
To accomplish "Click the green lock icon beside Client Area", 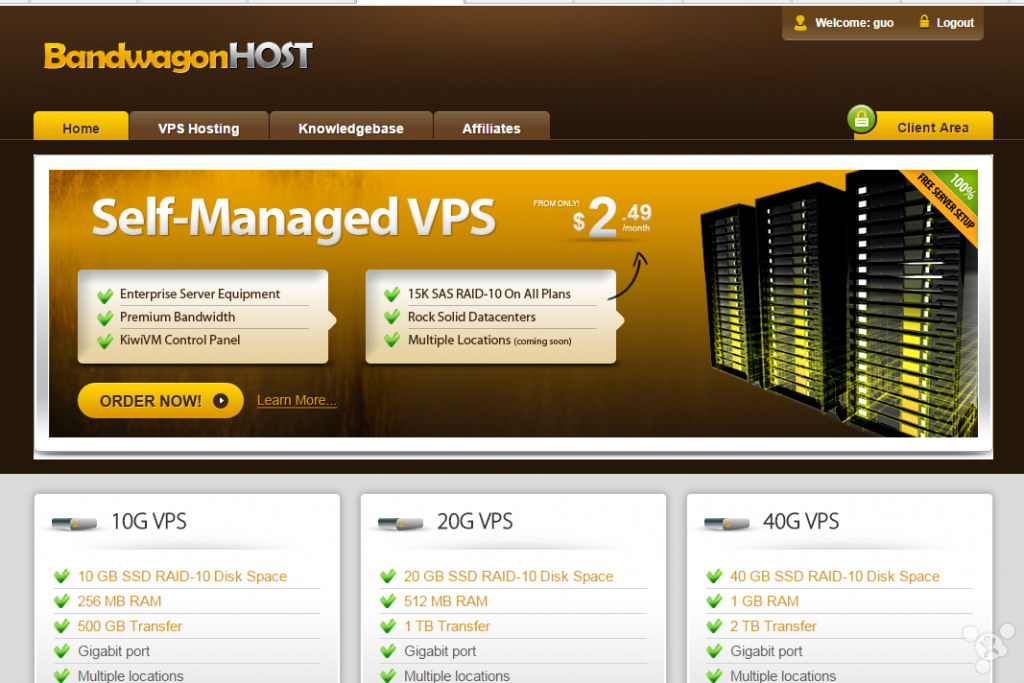I will [x=861, y=119].
